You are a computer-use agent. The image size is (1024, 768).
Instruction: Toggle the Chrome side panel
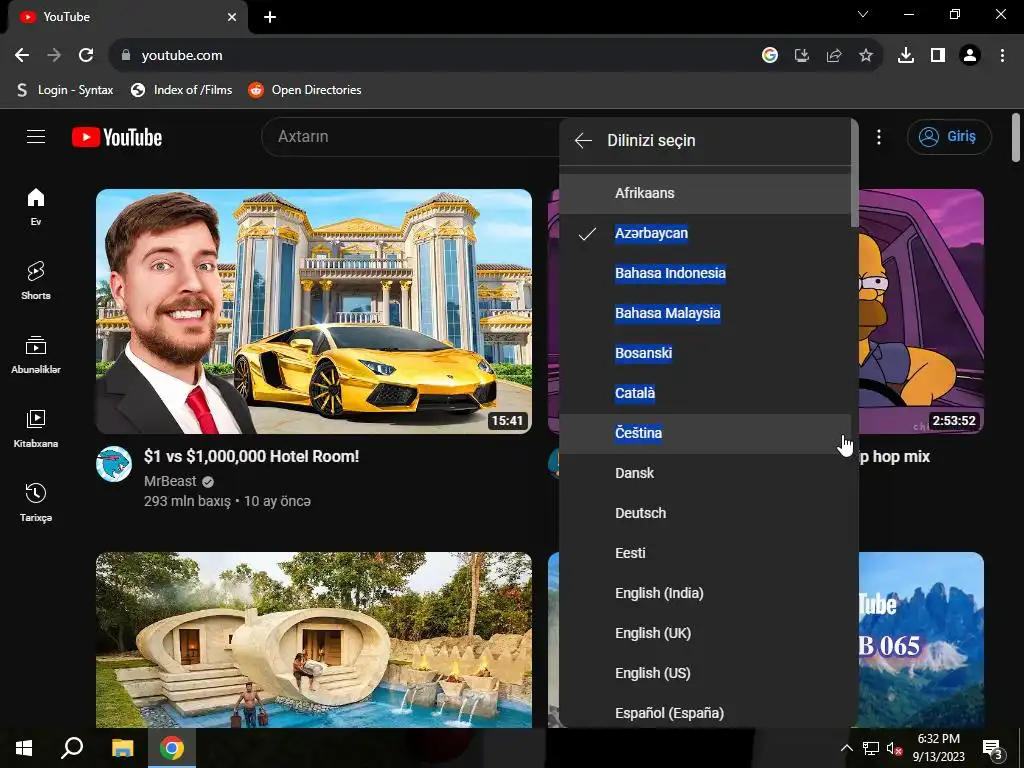[938, 56]
